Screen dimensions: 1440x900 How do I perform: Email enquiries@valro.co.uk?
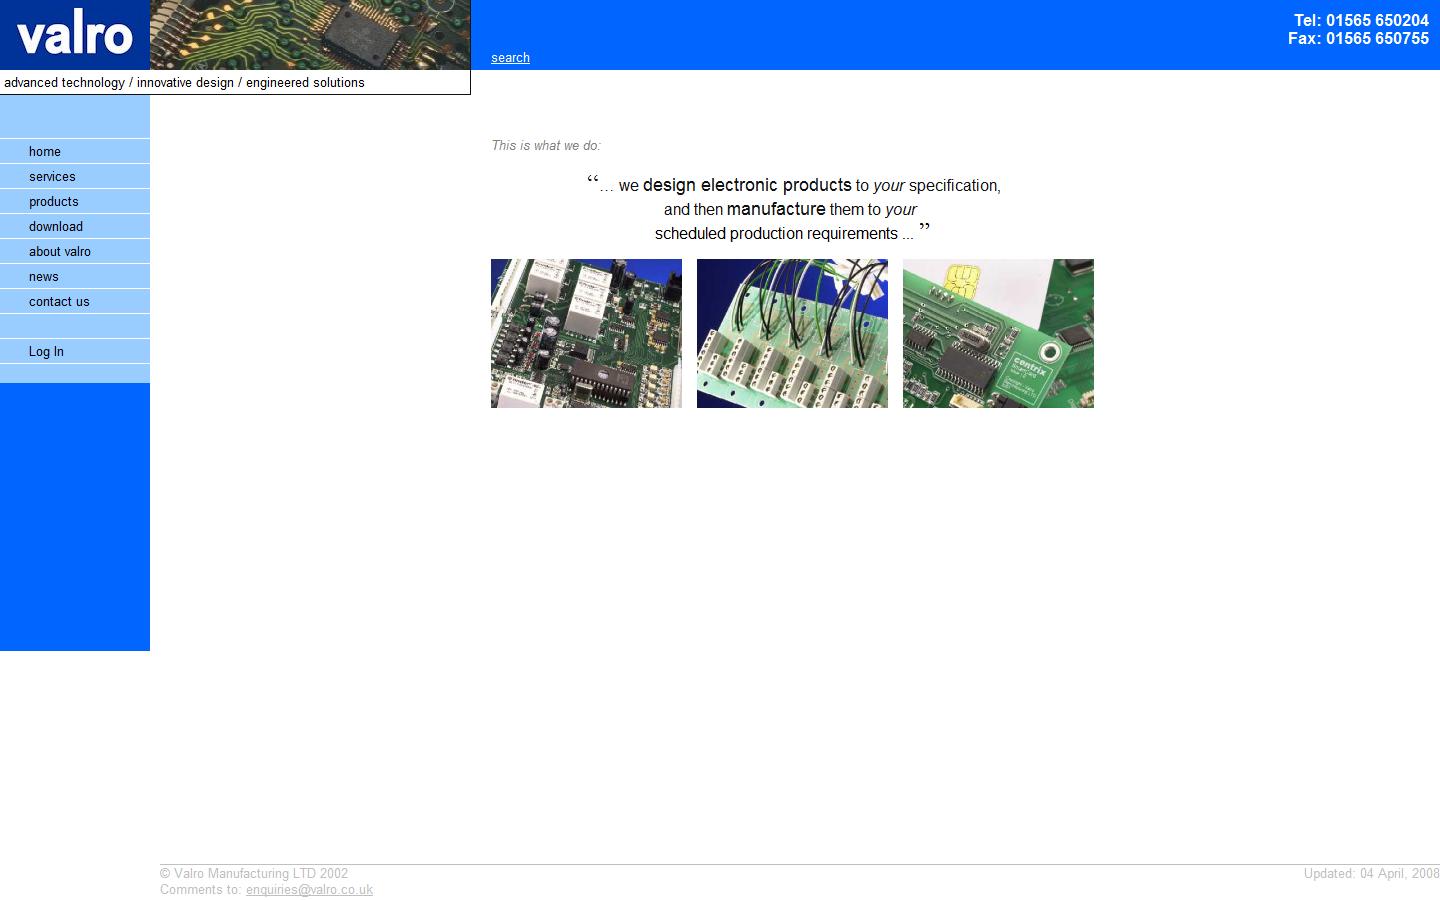coord(309,889)
